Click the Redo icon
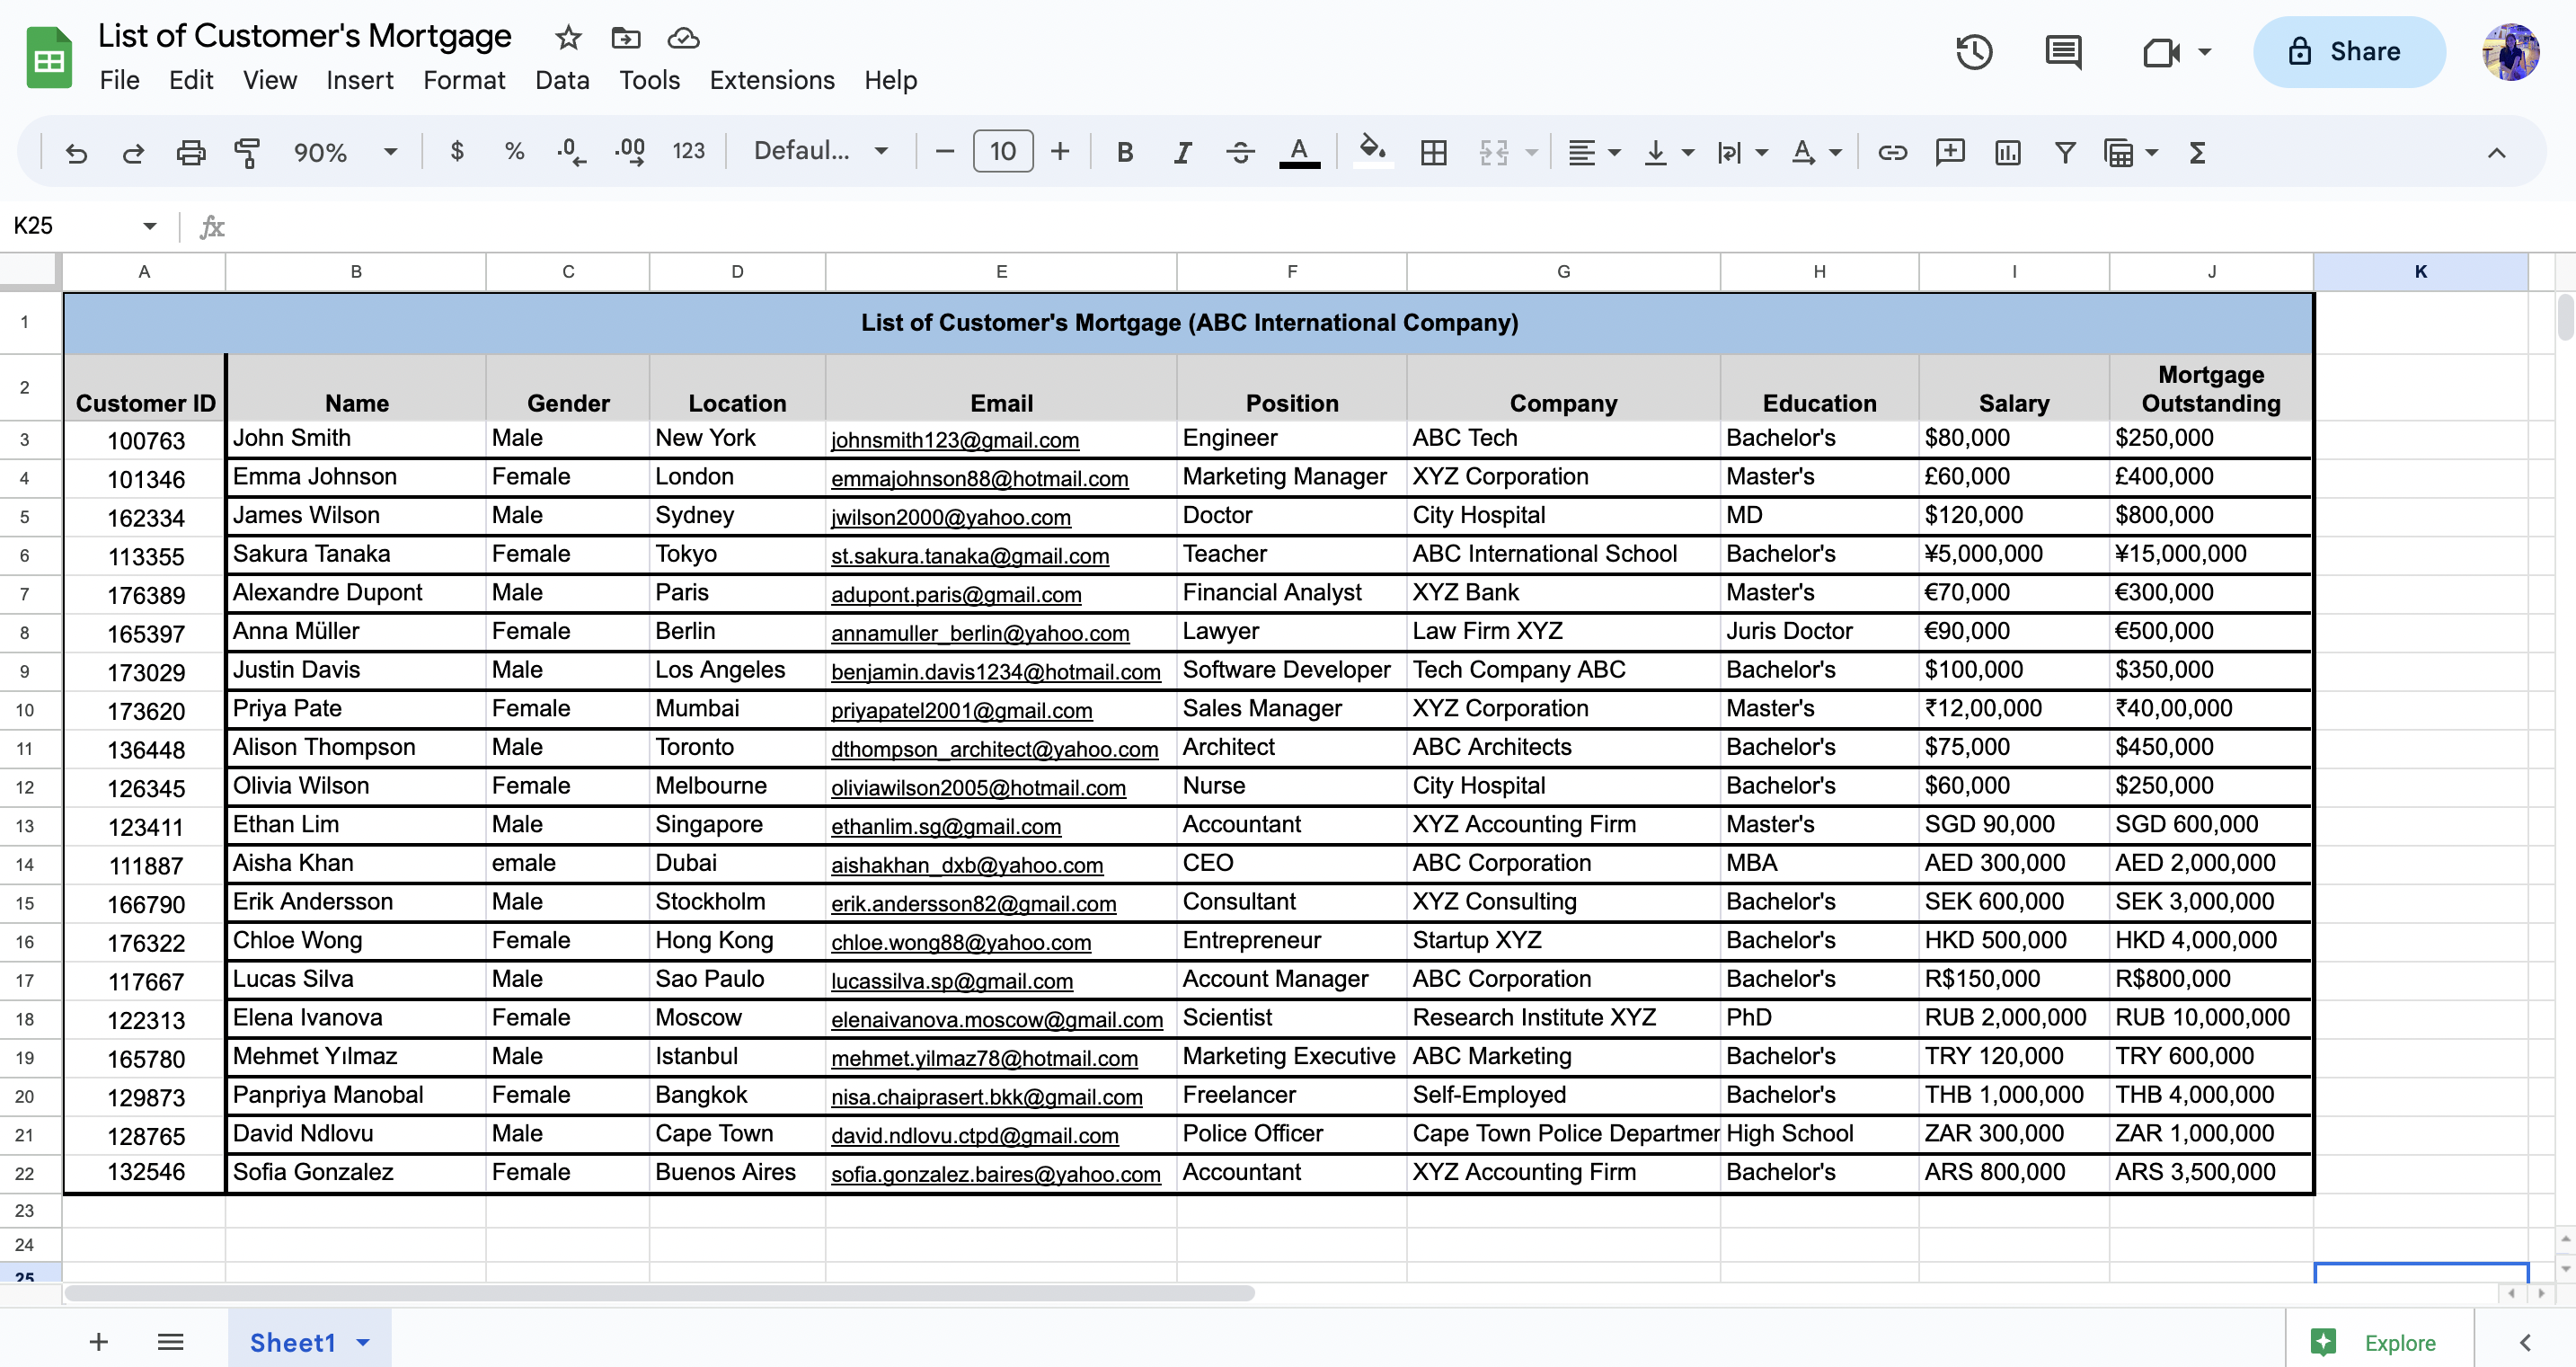This screenshot has width=2576, height=1367. click(133, 152)
